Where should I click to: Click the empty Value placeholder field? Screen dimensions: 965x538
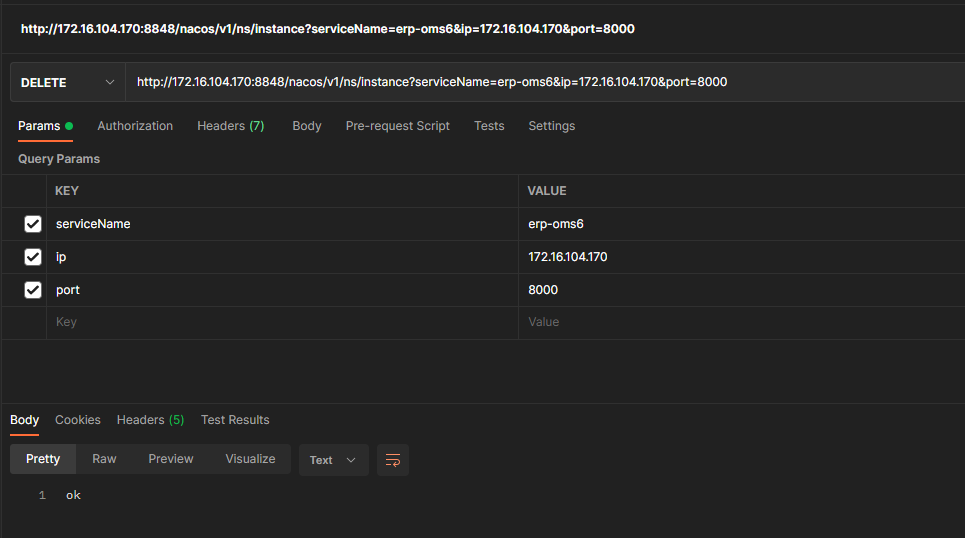742,323
